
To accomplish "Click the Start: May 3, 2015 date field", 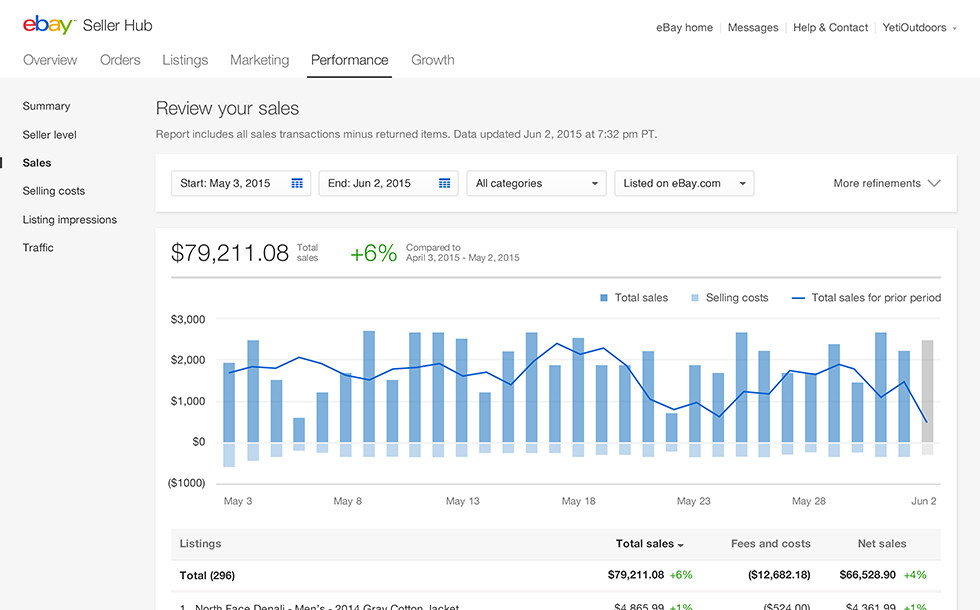I will coord(228,183).
